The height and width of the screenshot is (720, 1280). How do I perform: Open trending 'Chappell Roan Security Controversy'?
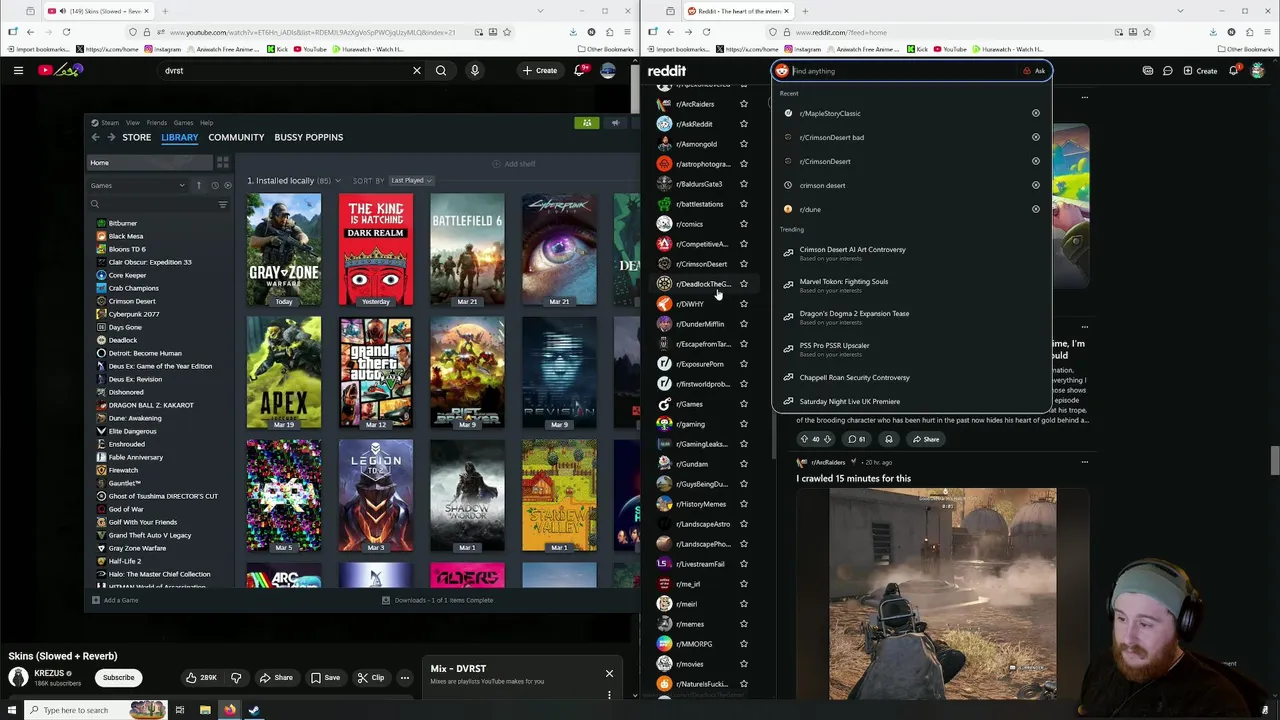pyautogui.click(x=854, y=377)
